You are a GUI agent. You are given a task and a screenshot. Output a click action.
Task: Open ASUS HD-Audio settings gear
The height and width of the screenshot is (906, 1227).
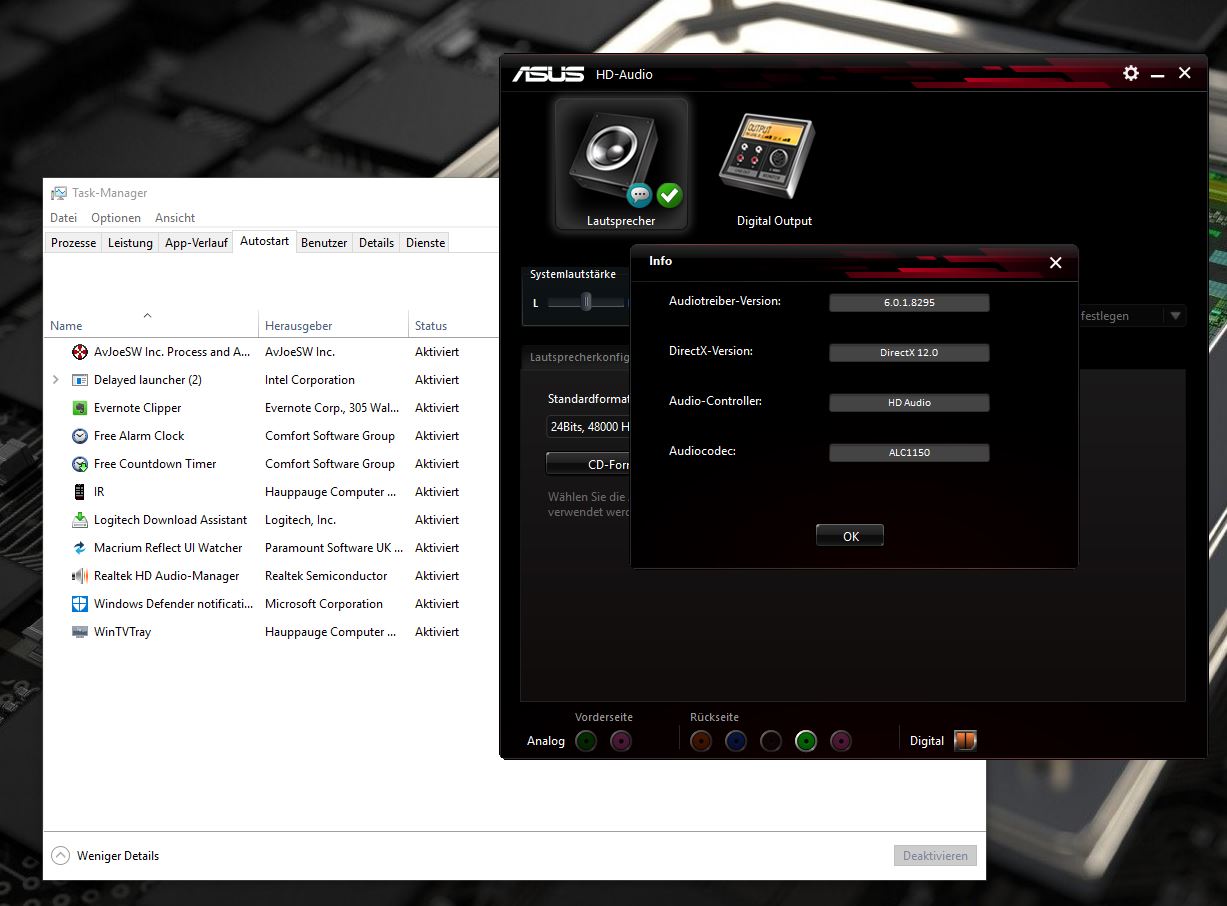pos(1131,73)
